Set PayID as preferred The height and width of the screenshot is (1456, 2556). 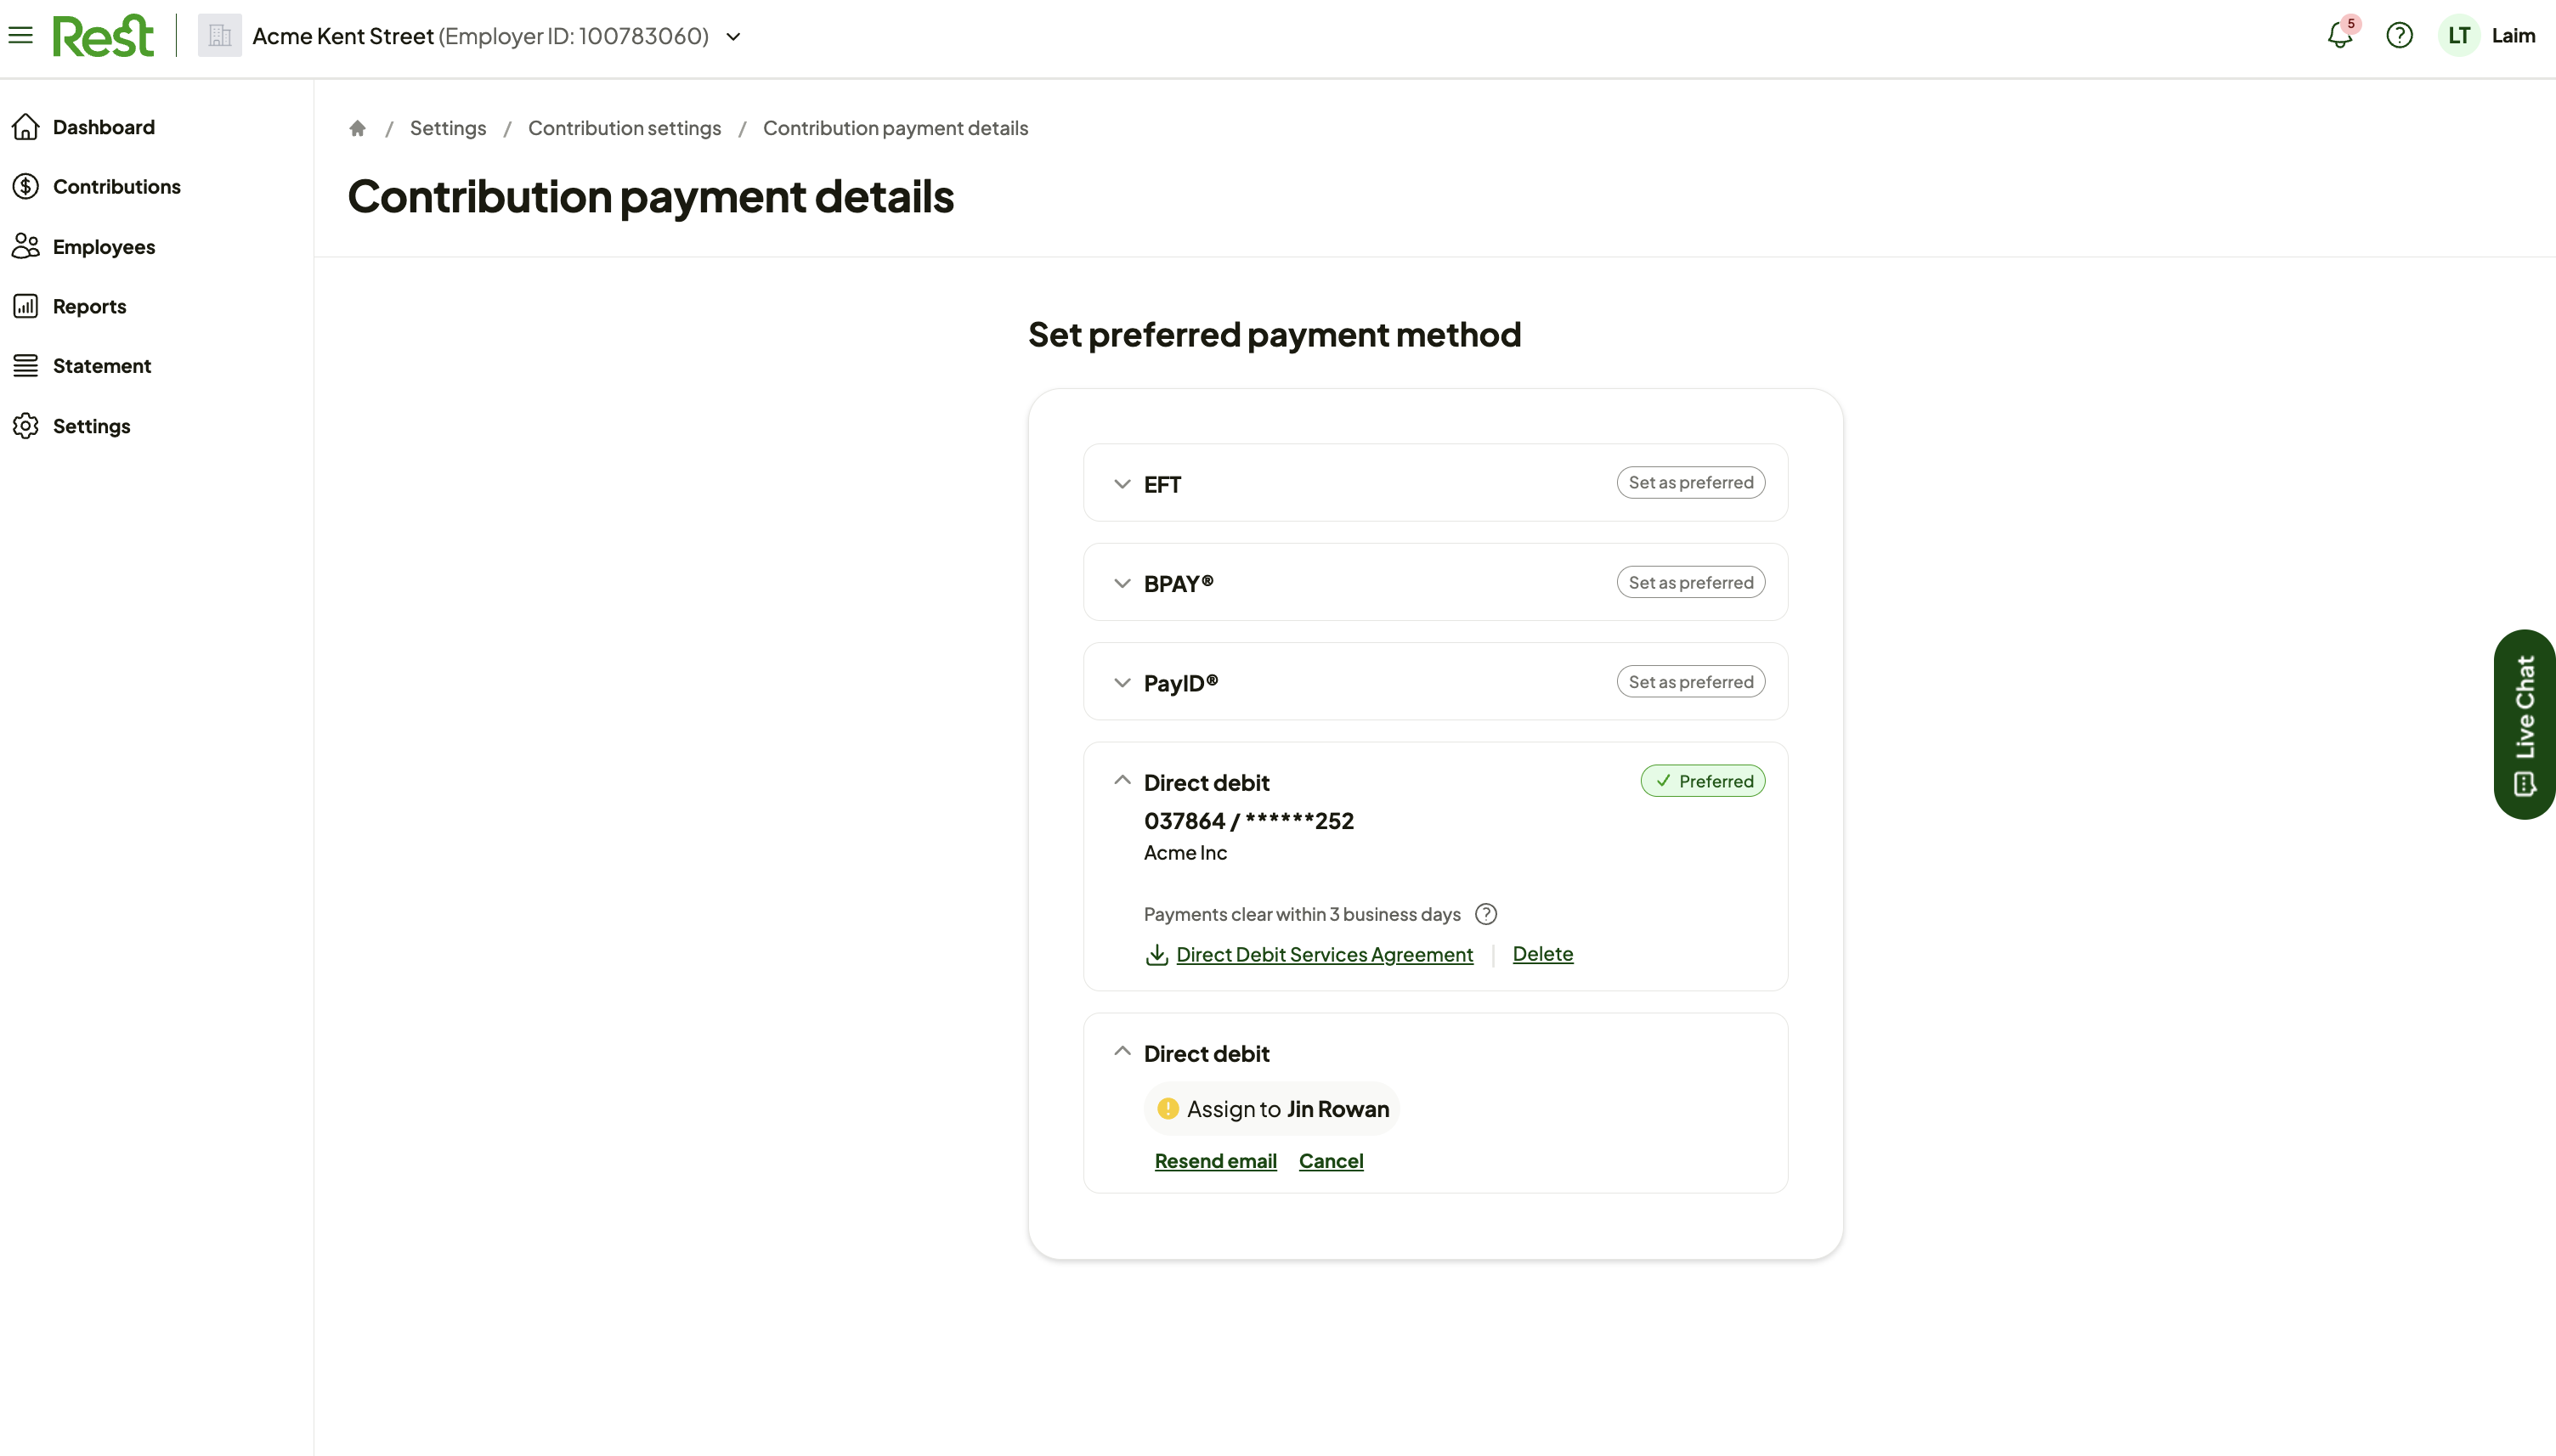click(x=1690, y=681)
